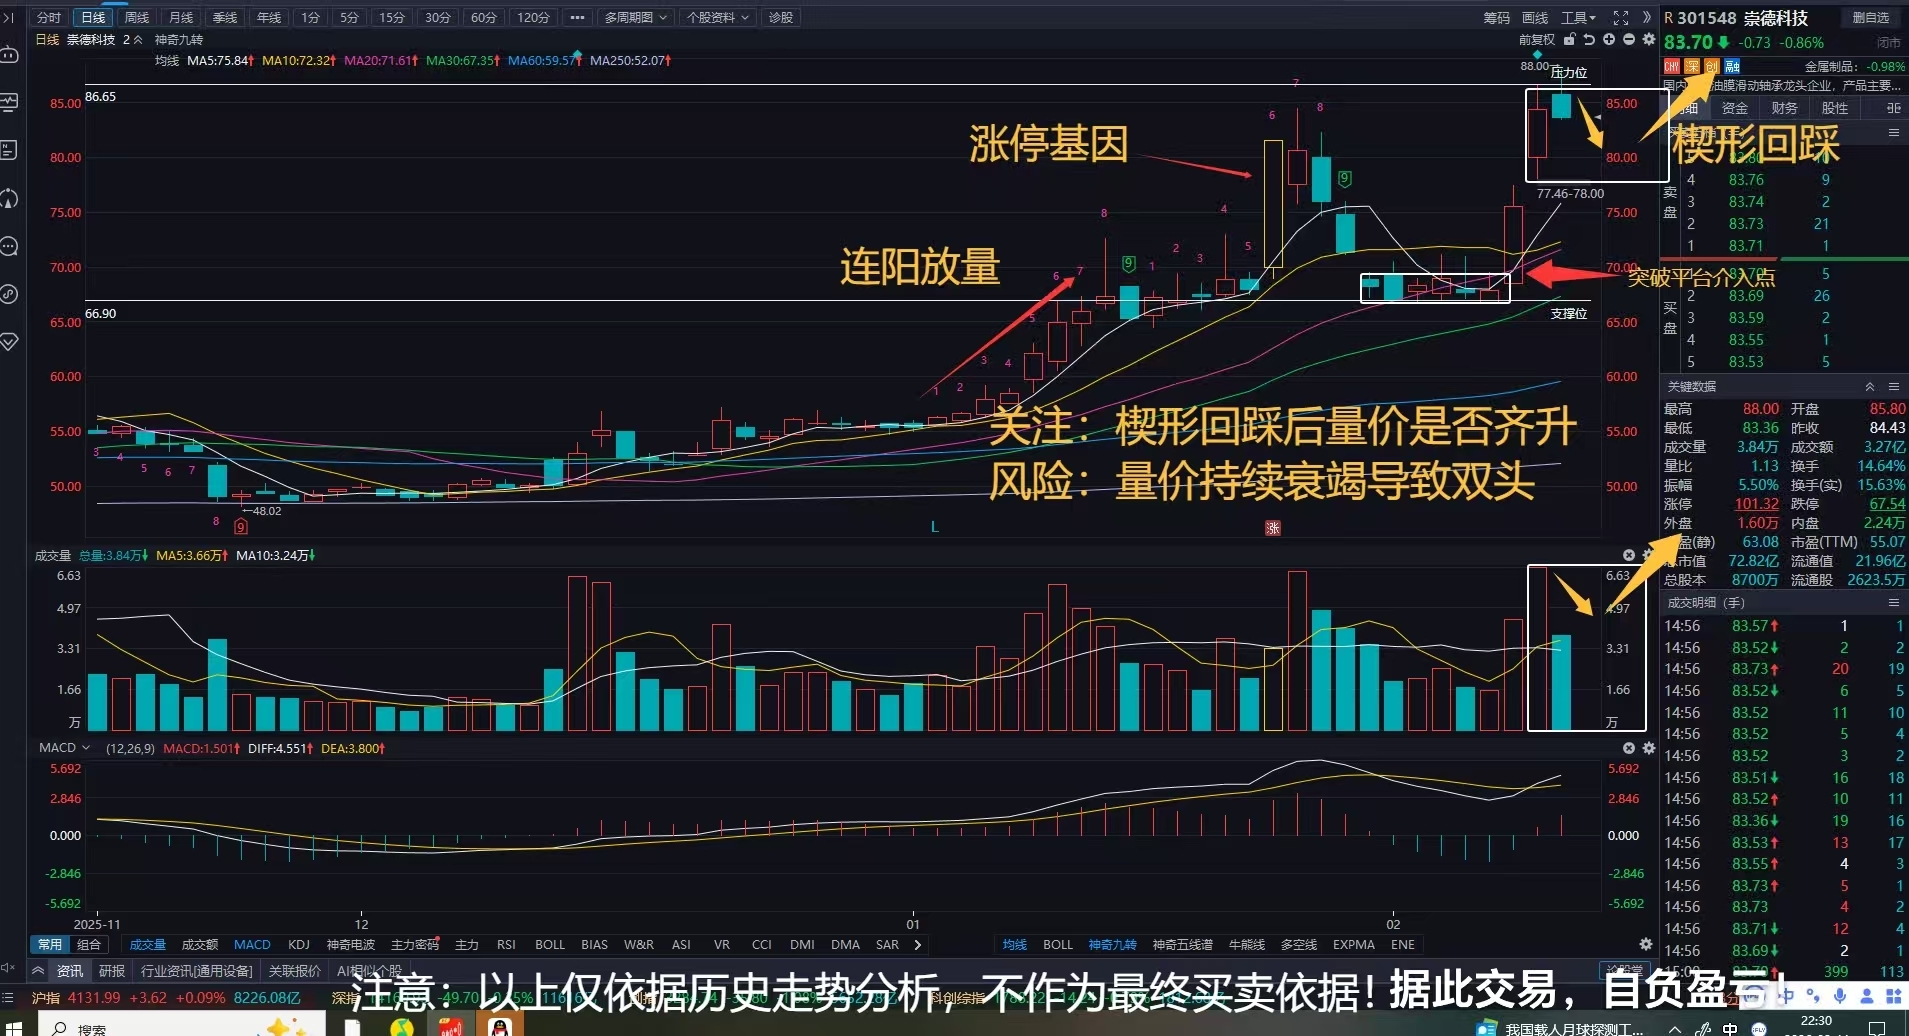The width and height of the screenshot is (1909, 1036).
Task: Click the 深 market badge
Action: coord(1692,66)
